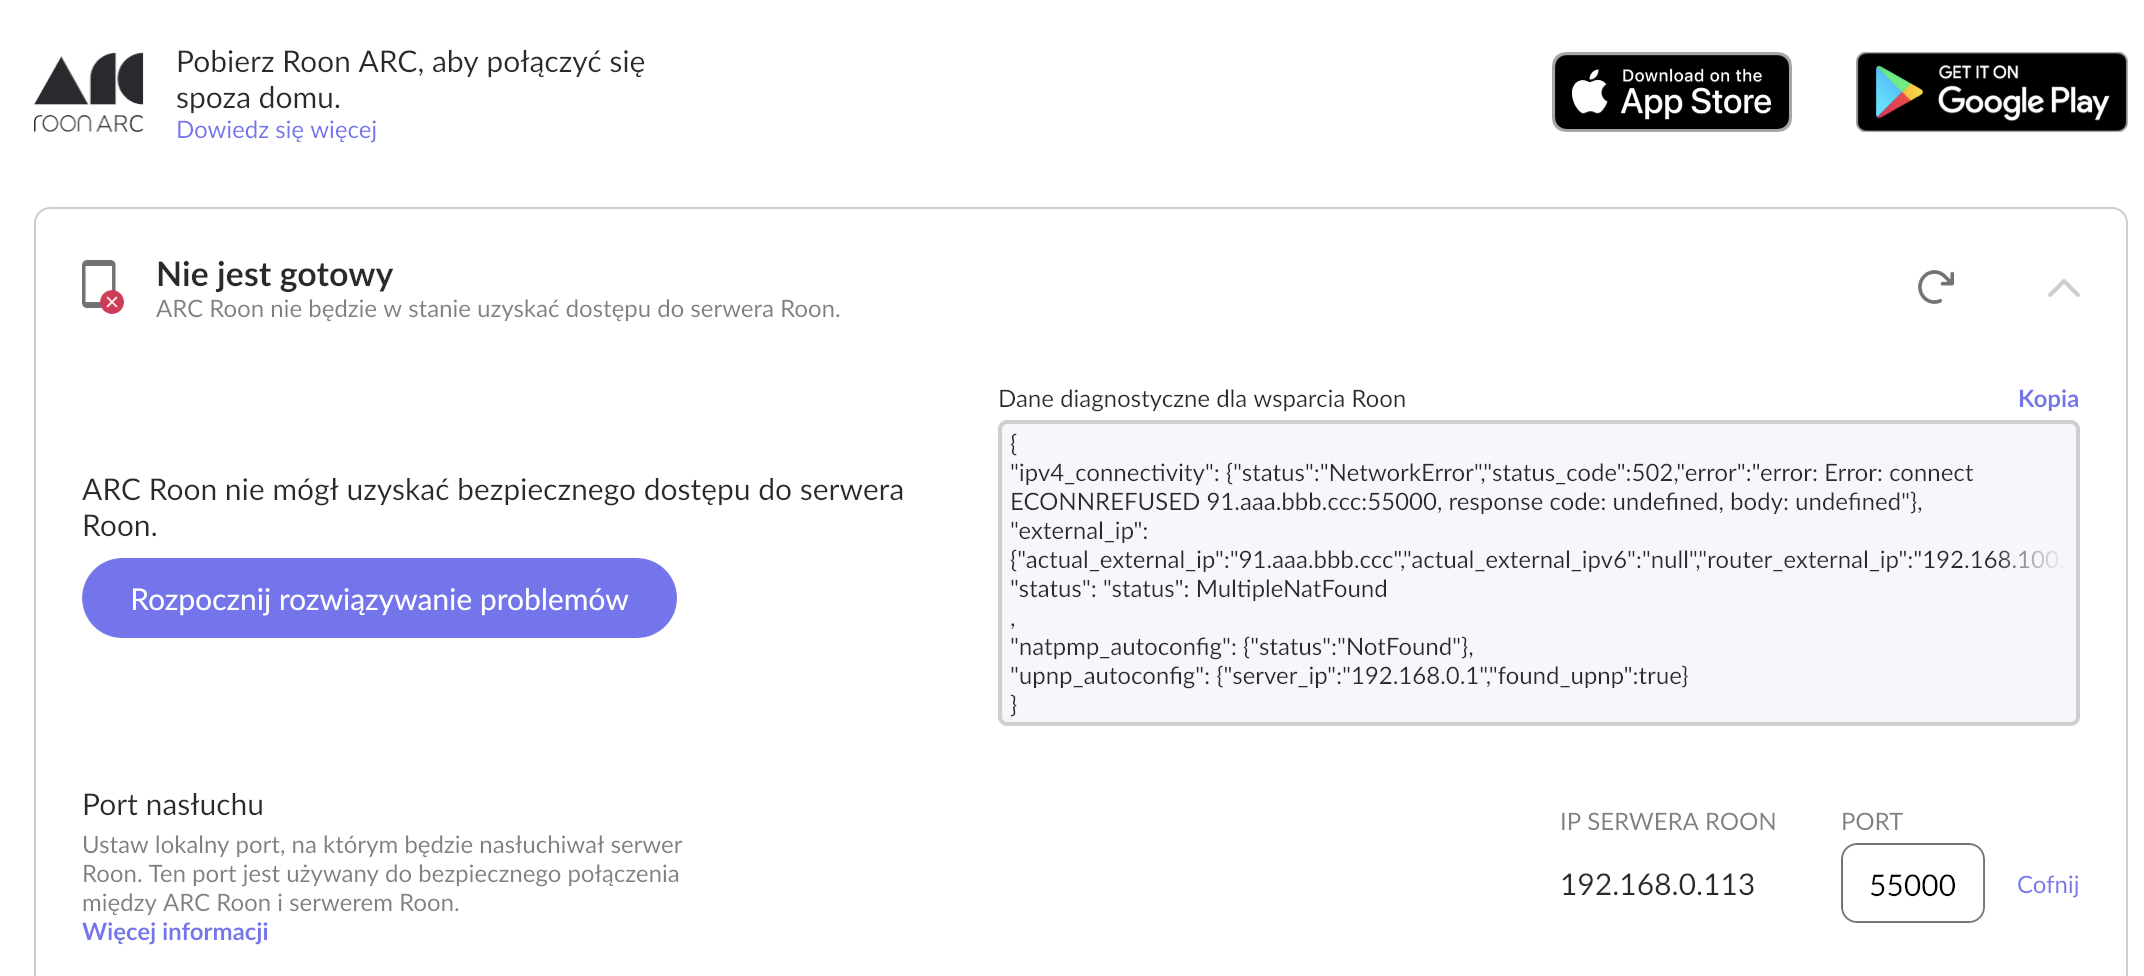Screen dimensions: 2144x976
Task: Click the "status": MultipleNatFound line
Action: tap(1198, 588)
